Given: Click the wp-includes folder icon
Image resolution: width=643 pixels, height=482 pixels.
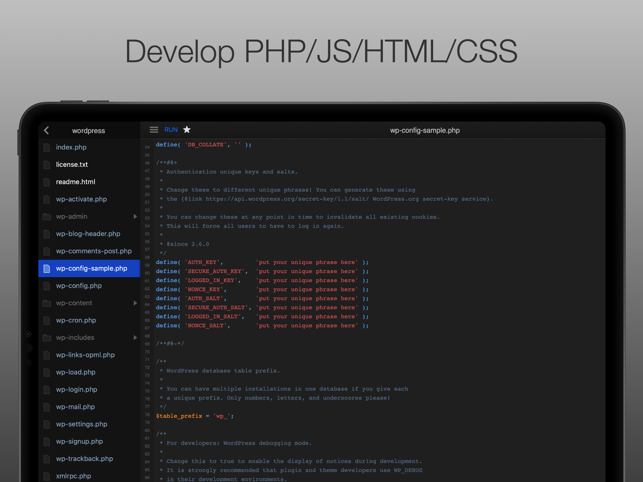Looking at the screenshot, I should tap(47, 338).
